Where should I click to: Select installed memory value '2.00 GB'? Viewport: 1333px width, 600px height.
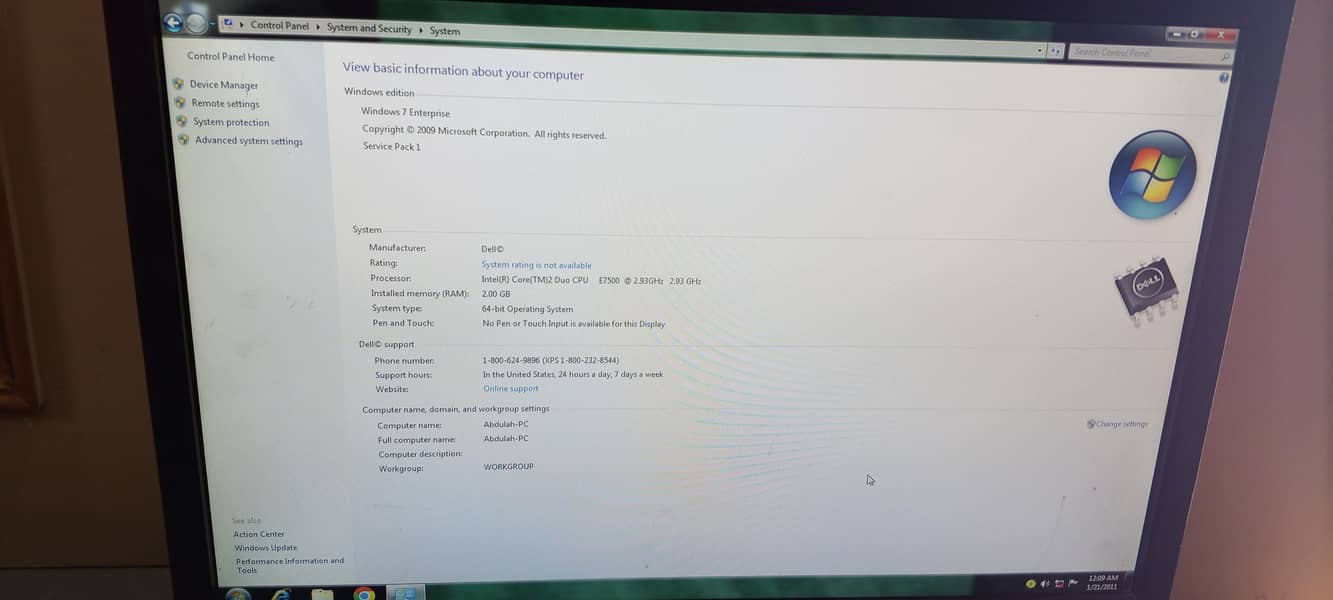[496, 294]
